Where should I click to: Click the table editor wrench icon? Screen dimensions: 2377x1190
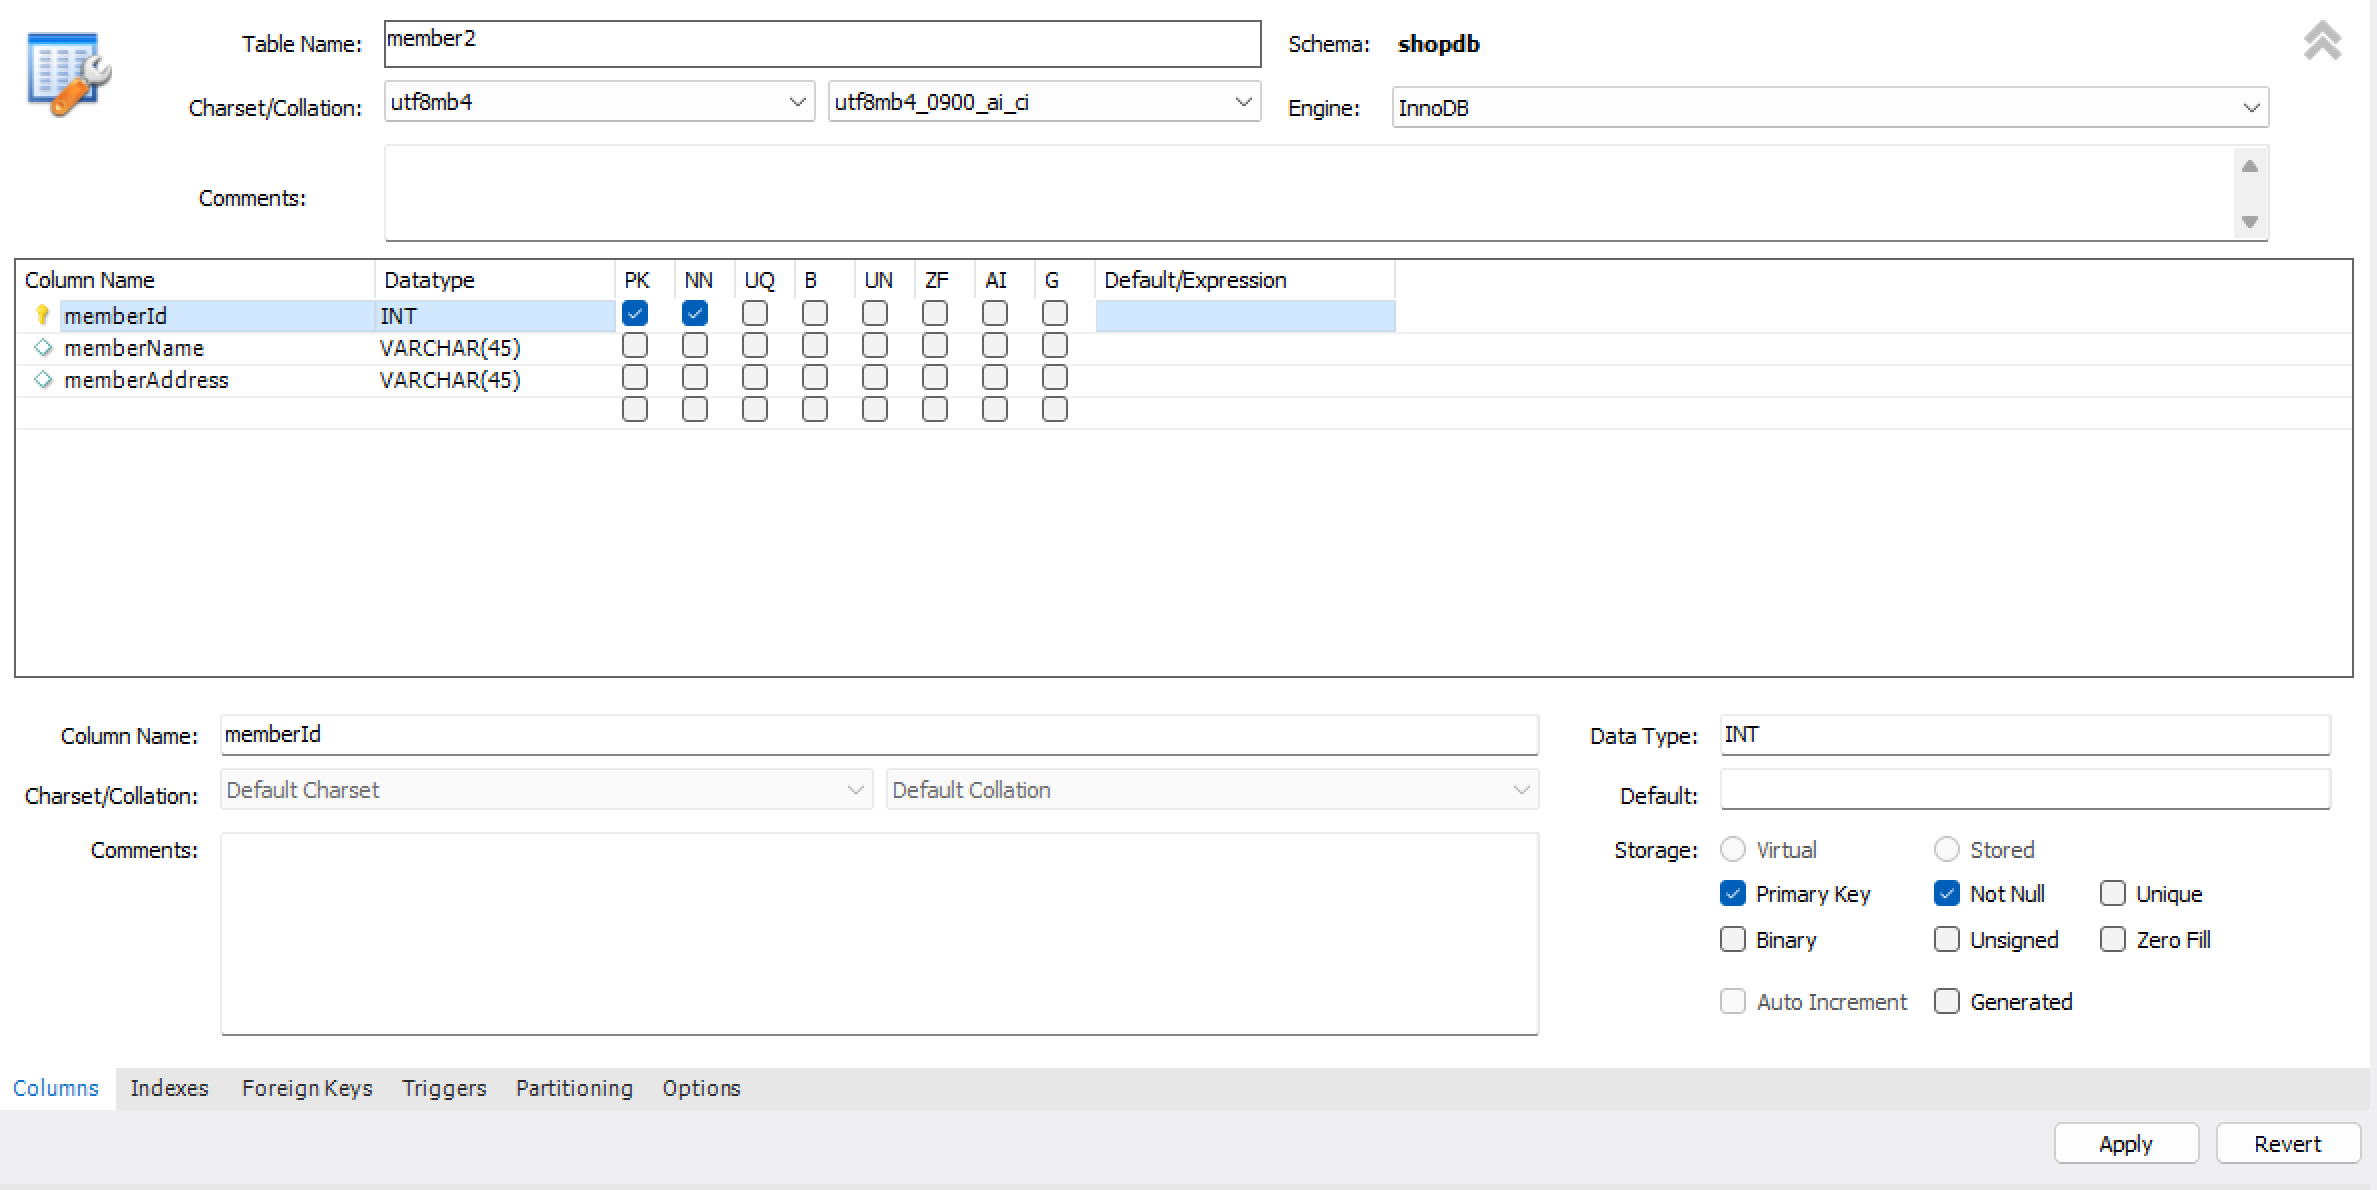68,73
